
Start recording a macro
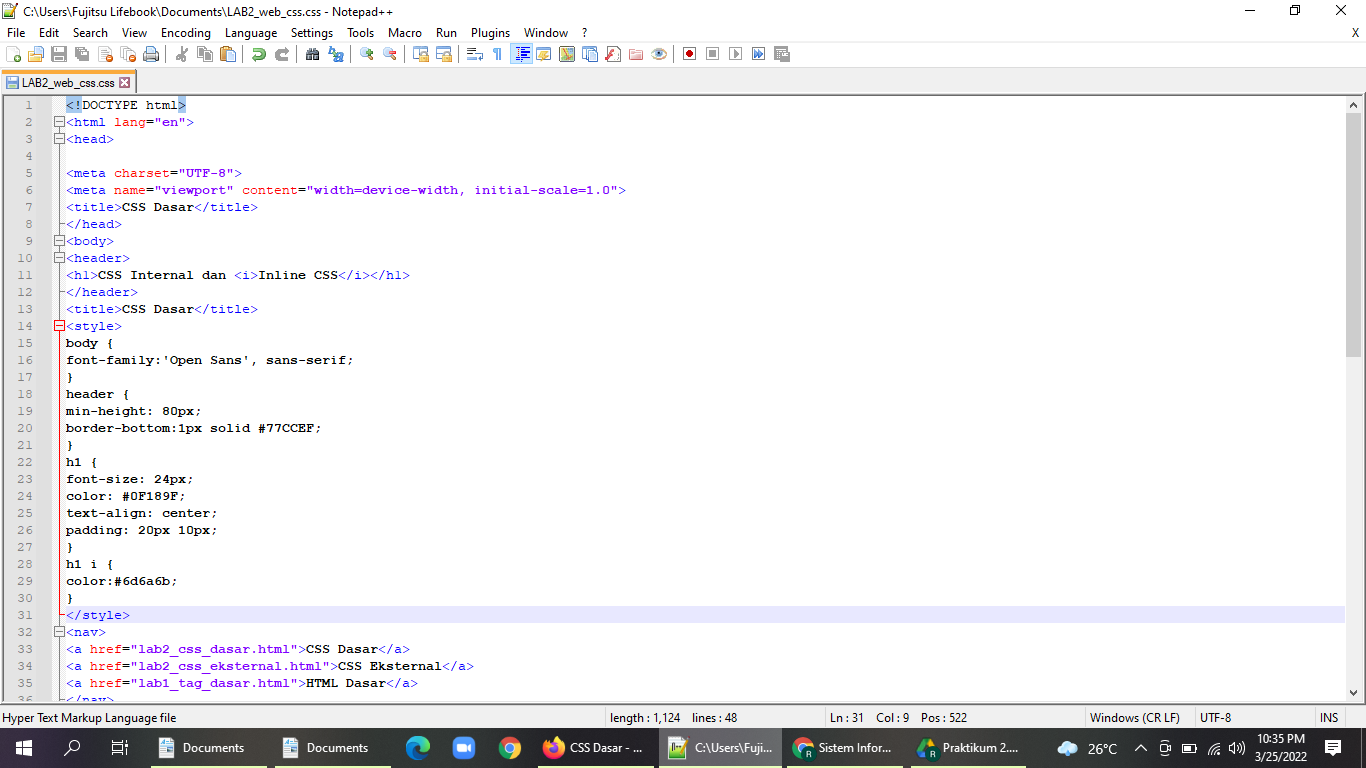(689, 54)
